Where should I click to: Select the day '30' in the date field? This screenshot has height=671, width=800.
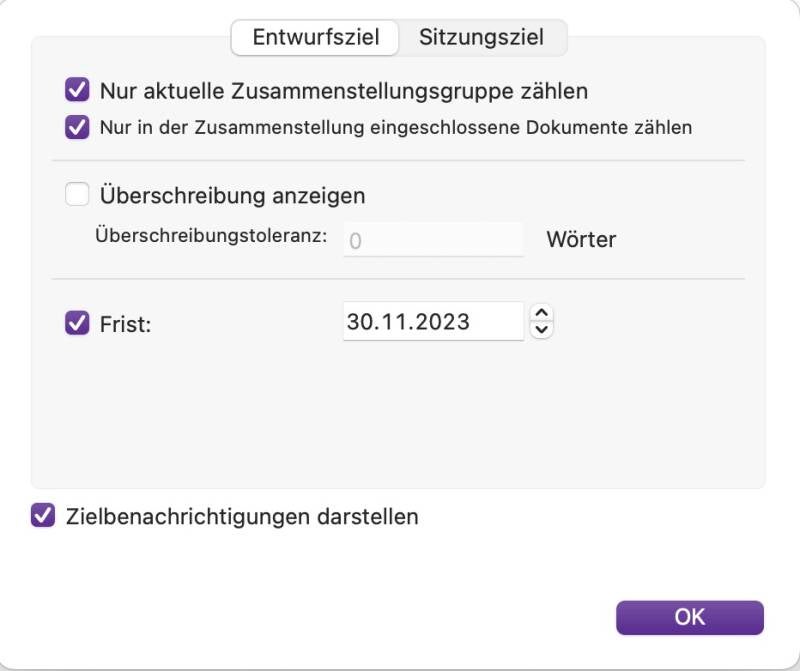(x=360, y=322)
